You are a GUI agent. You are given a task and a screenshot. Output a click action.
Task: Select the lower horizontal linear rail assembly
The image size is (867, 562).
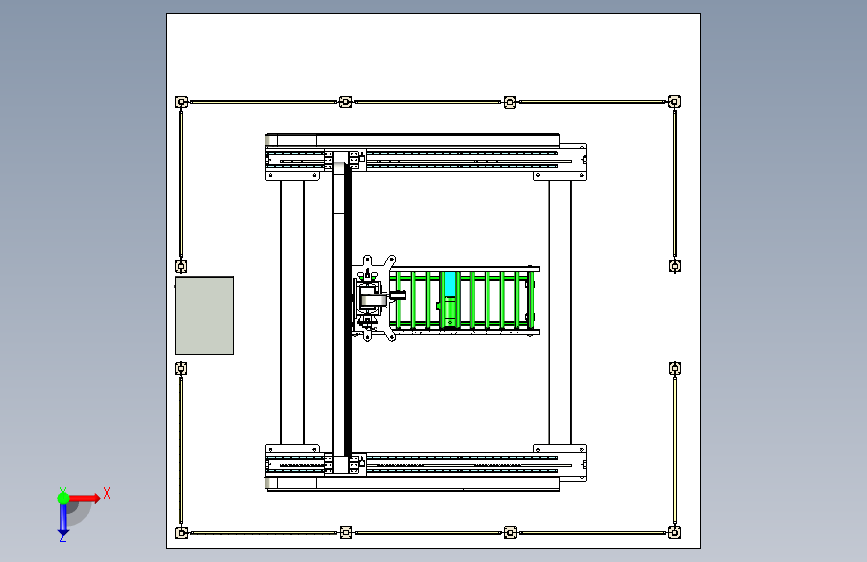point(426,467)
